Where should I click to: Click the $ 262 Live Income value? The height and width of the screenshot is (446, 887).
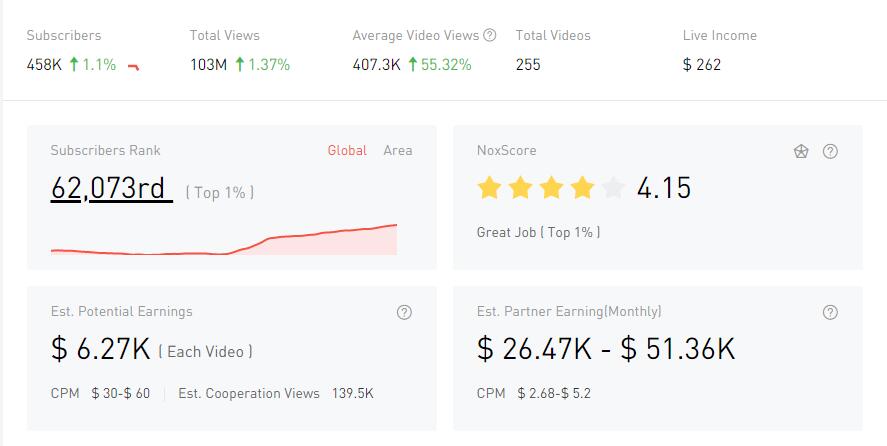point(702,65)
